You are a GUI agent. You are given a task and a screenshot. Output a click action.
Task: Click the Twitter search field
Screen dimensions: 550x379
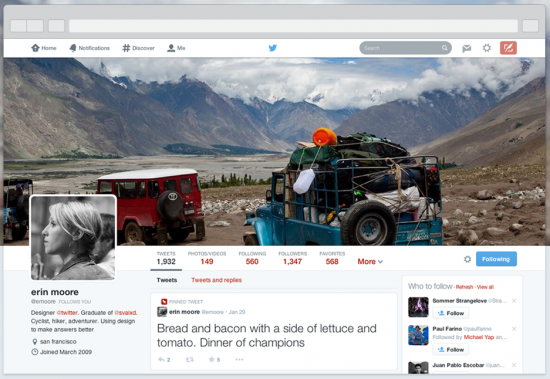coord(405,48)
